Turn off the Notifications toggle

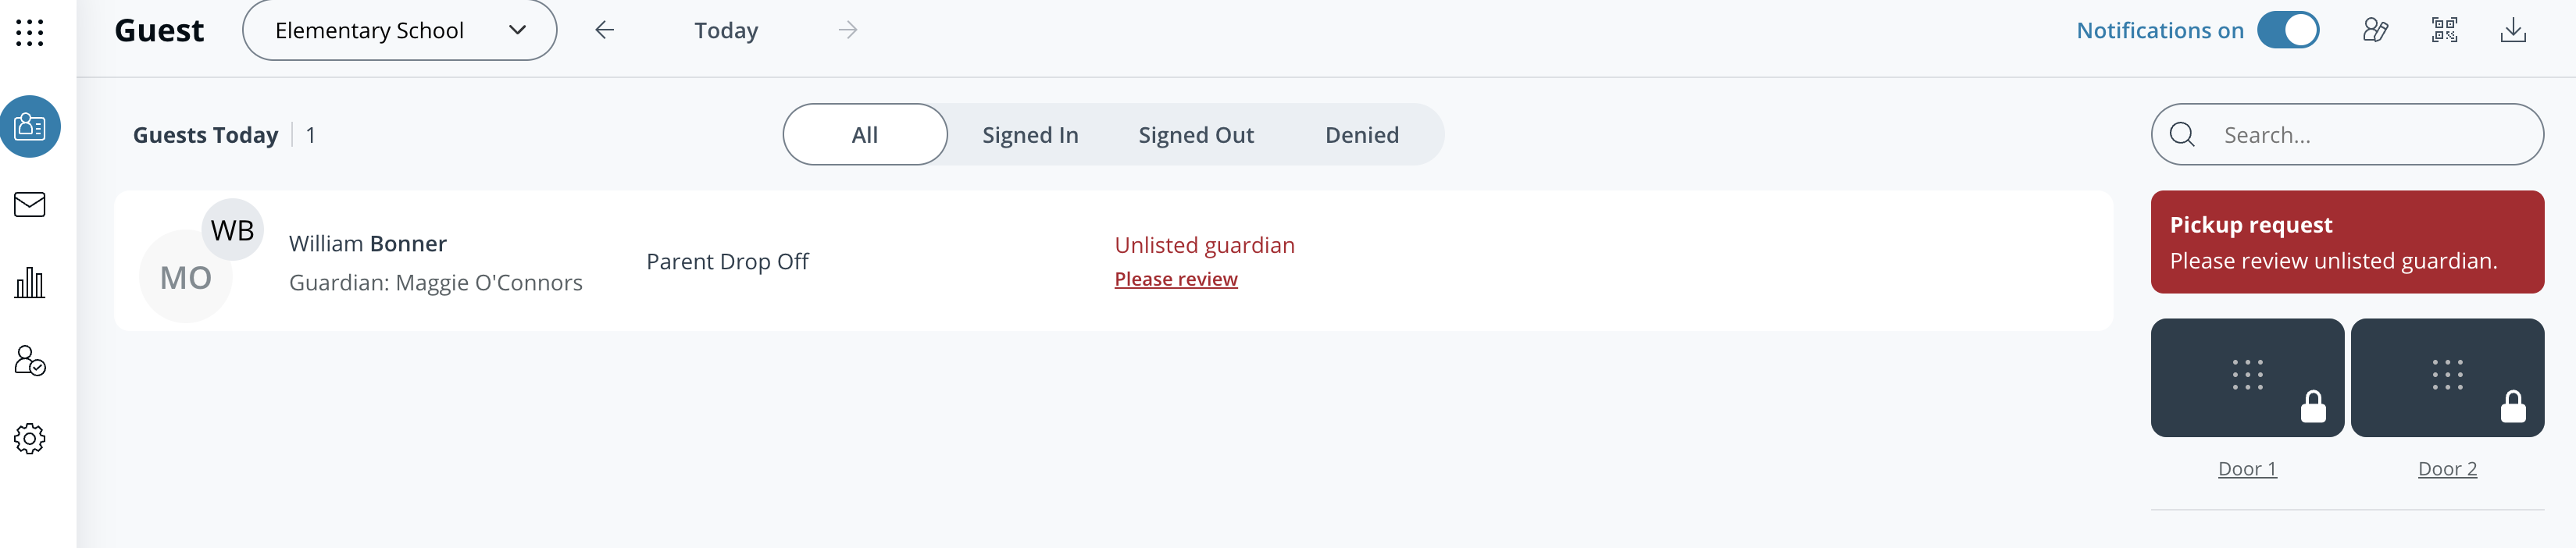pyautogui.click(x=2288, y=31)
